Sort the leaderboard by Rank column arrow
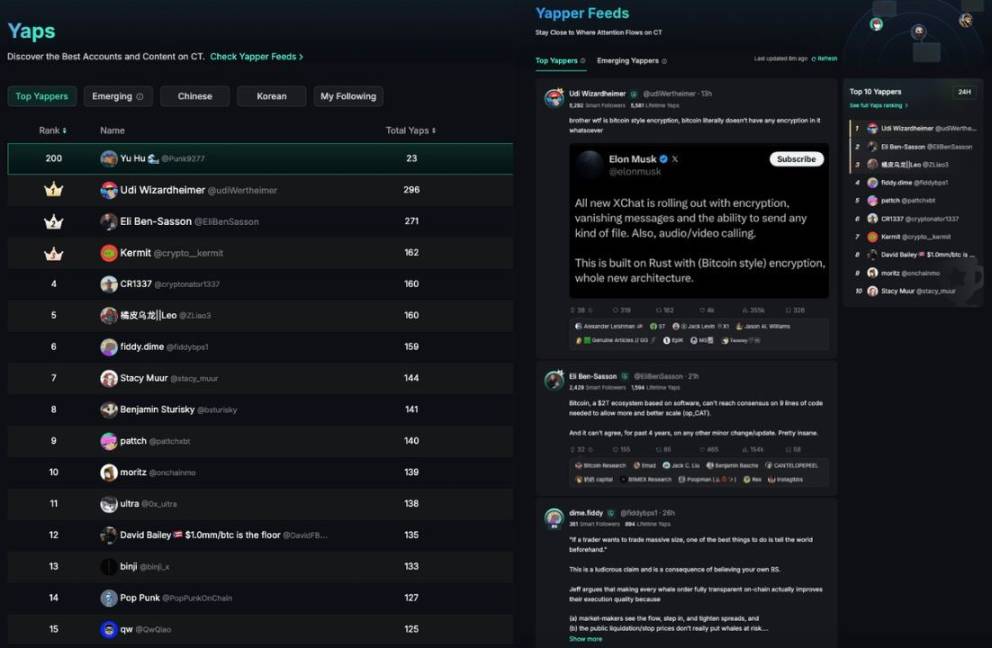Viewport: 992px width, 648px height. pos(65,131)
